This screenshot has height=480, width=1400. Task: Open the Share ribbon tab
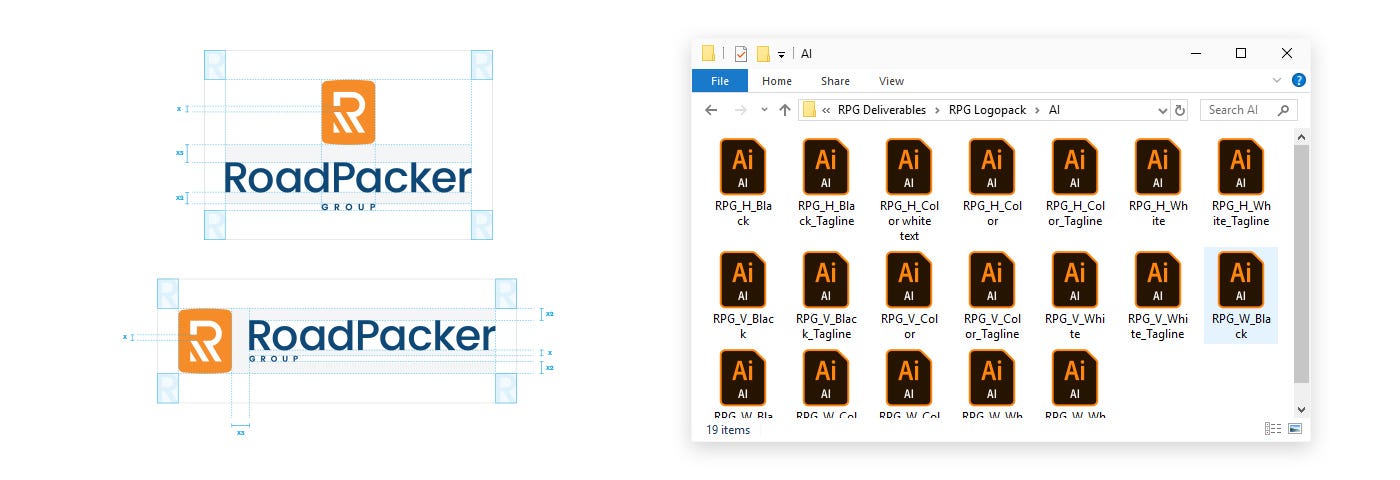pos(836,81)
